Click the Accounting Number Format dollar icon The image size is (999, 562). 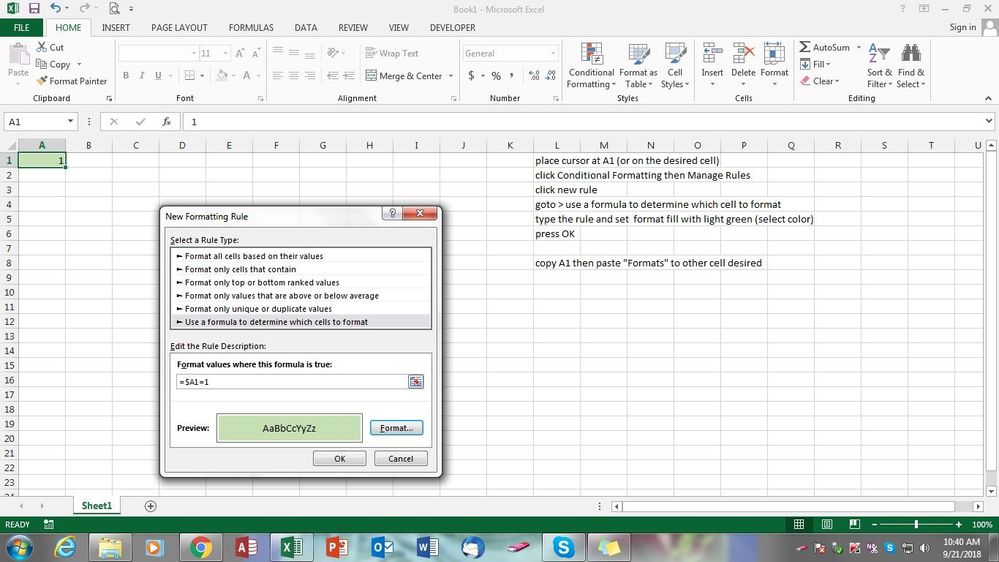coord(471,76)
